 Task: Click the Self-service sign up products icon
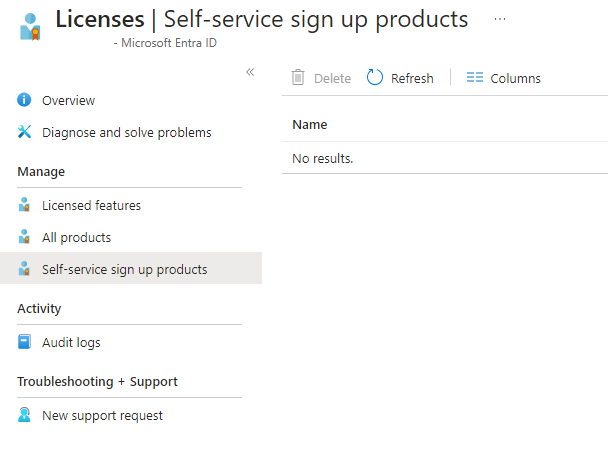(x=25, y=269)
